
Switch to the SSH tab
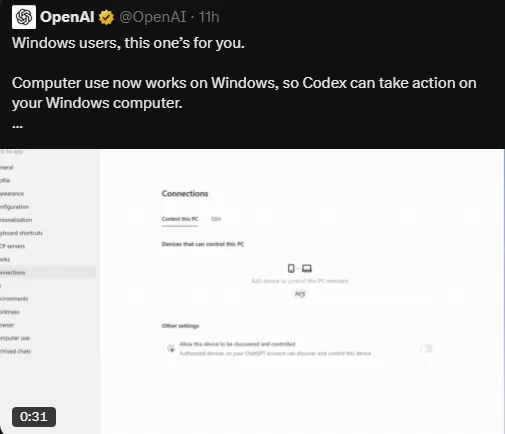(x=216, y=219)
